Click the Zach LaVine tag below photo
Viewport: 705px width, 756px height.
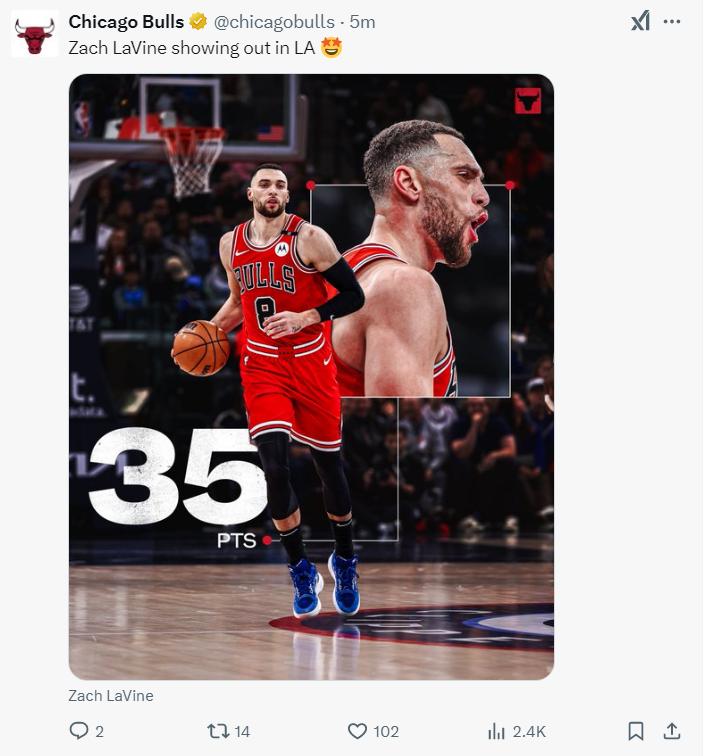pos(111,695)
